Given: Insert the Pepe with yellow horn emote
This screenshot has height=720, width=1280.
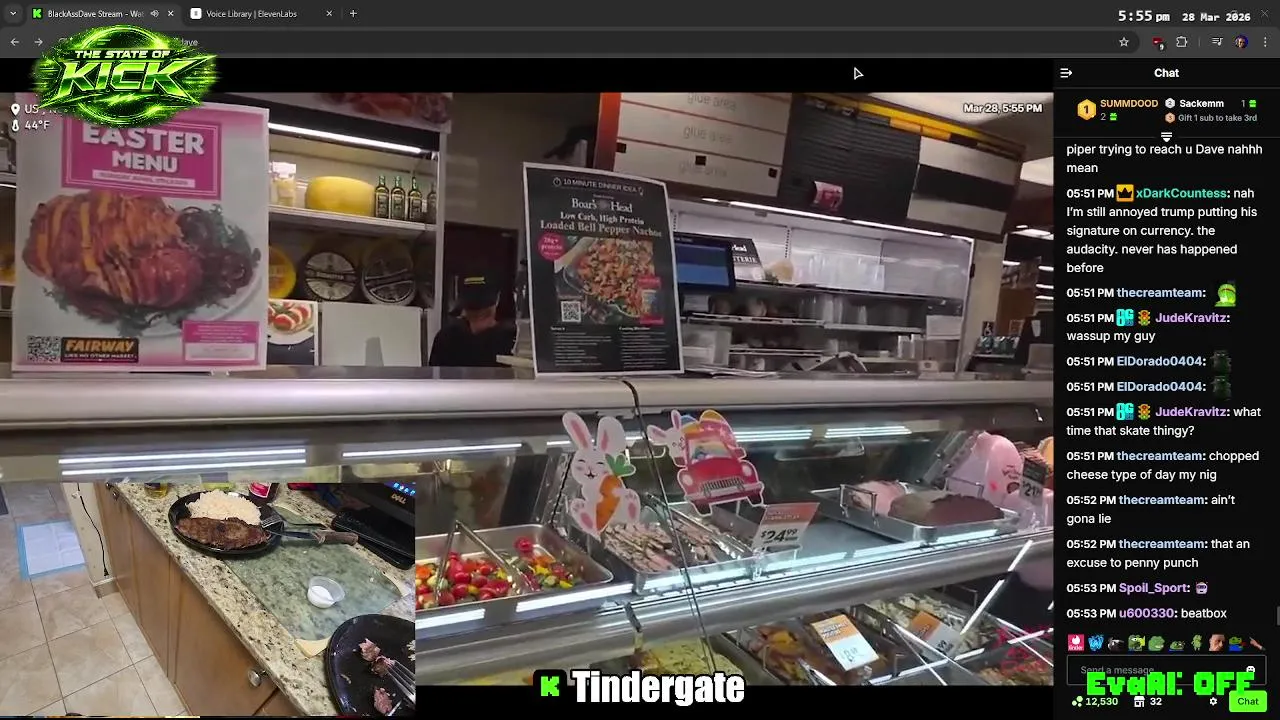Looking at the screenshot, I should pyautogui.click(x=1136, y=643).
